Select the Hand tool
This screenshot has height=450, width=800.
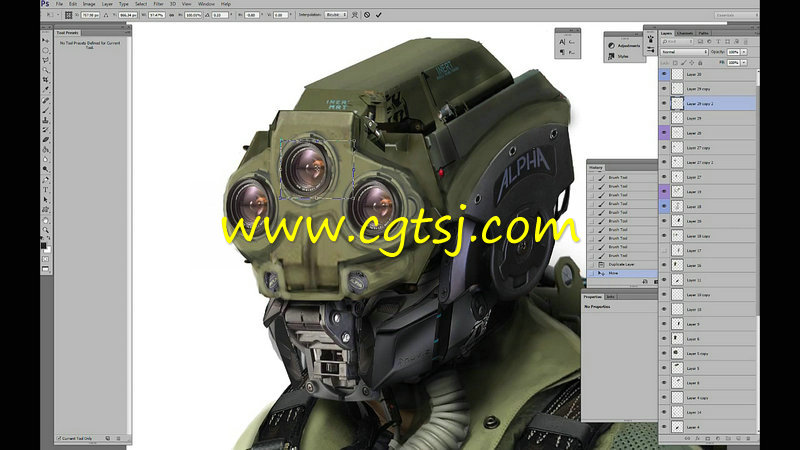pos(46,220)
